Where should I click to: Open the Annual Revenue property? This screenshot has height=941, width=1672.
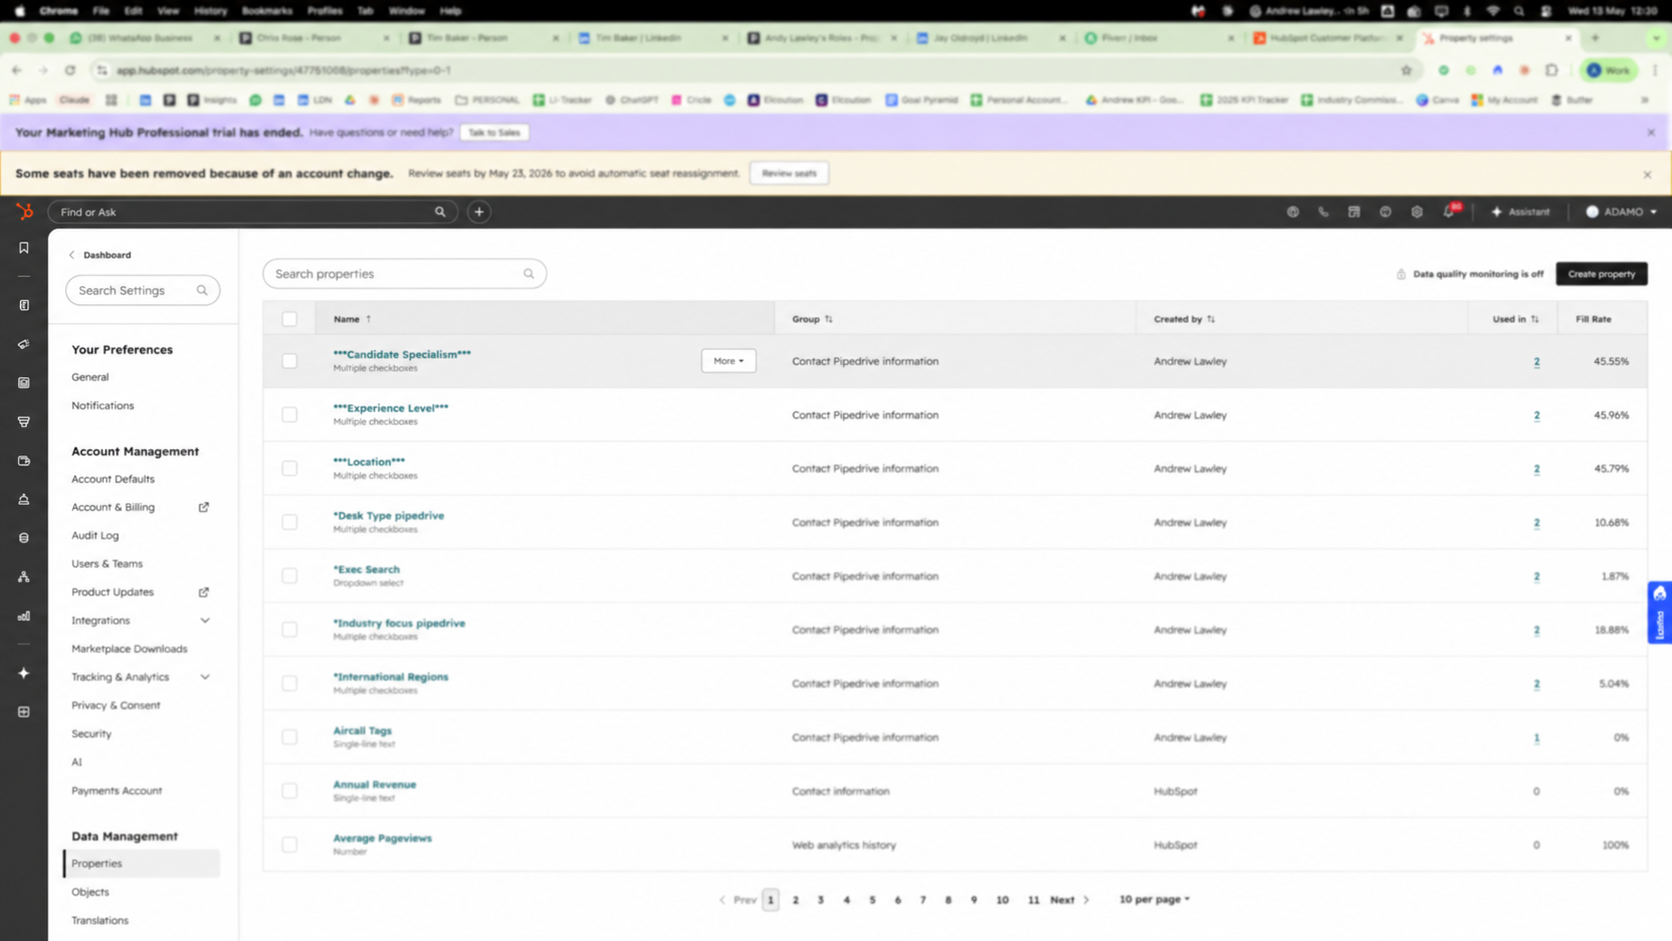(374, 785)
